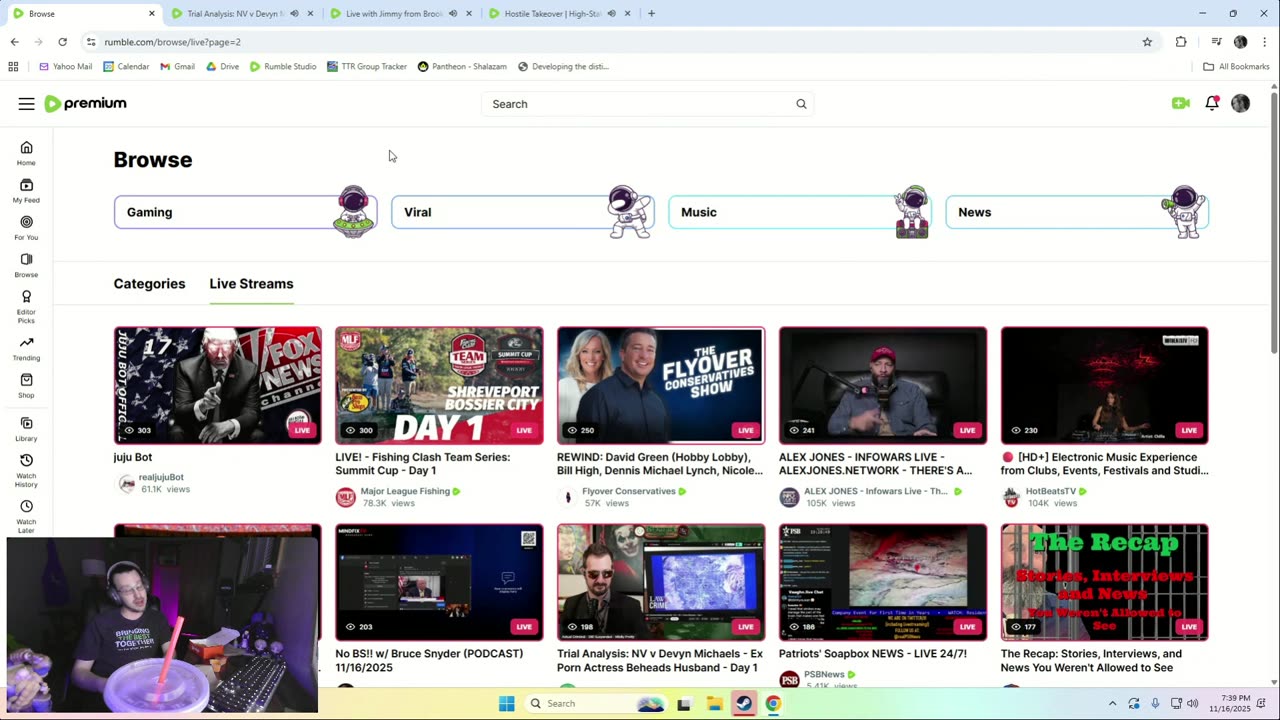
Task: Close the Browse browser tab
Action: pos(152,14)
